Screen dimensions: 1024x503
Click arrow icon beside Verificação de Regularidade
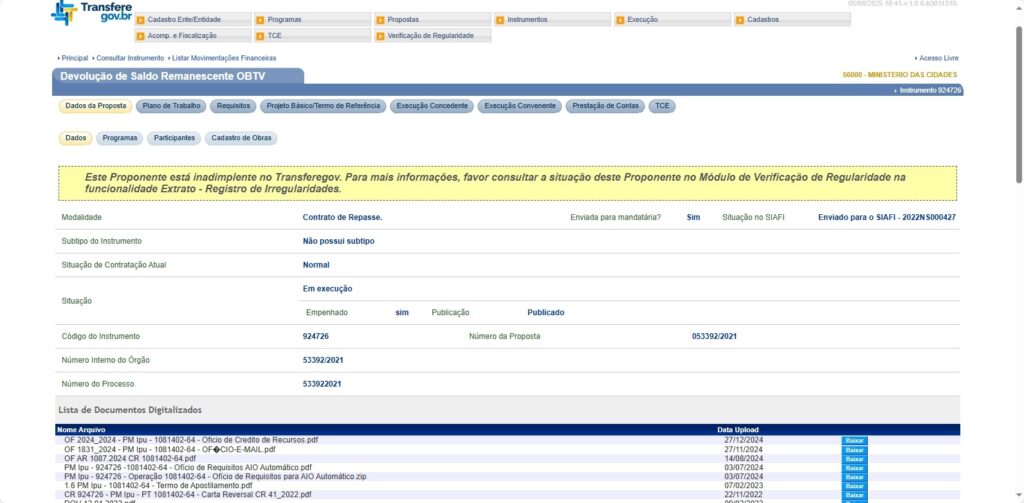pyautogui.click(x=380, y=36)
